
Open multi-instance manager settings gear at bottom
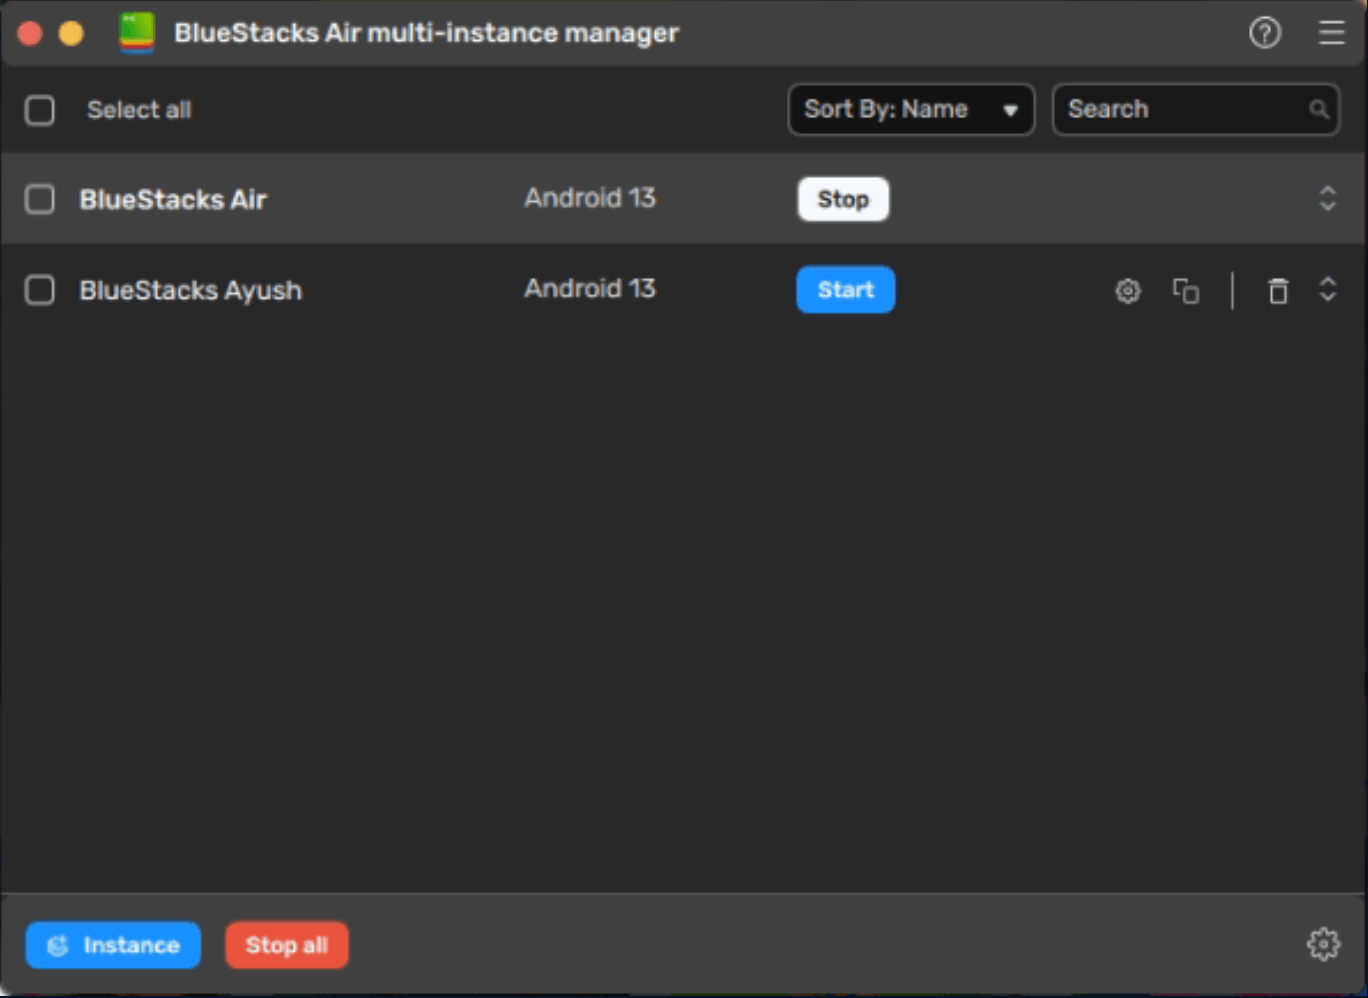tap(1322, 944)
